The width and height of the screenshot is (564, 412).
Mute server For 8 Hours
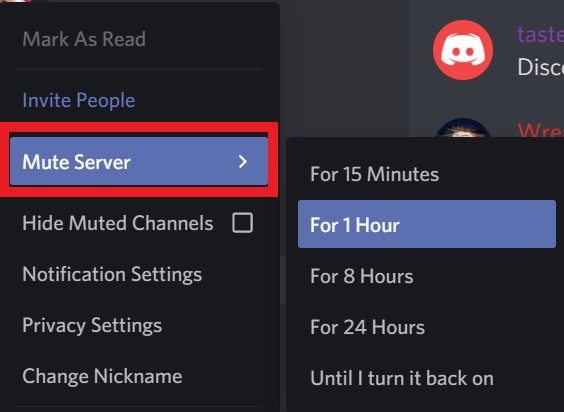[427, 276]
